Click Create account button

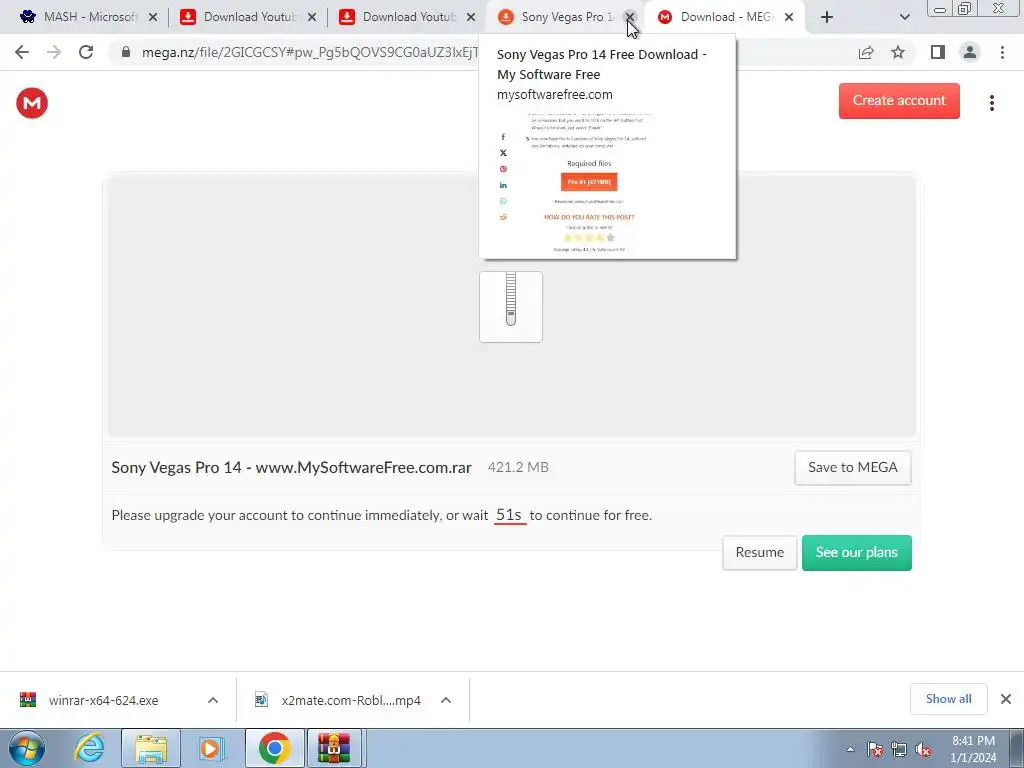click(899, 101)
